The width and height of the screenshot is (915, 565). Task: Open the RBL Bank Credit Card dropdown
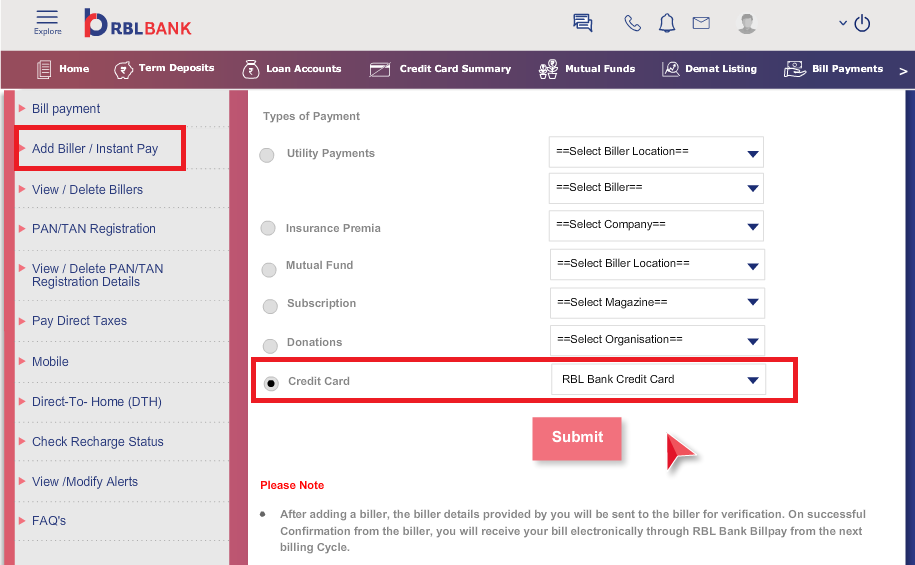658,379
